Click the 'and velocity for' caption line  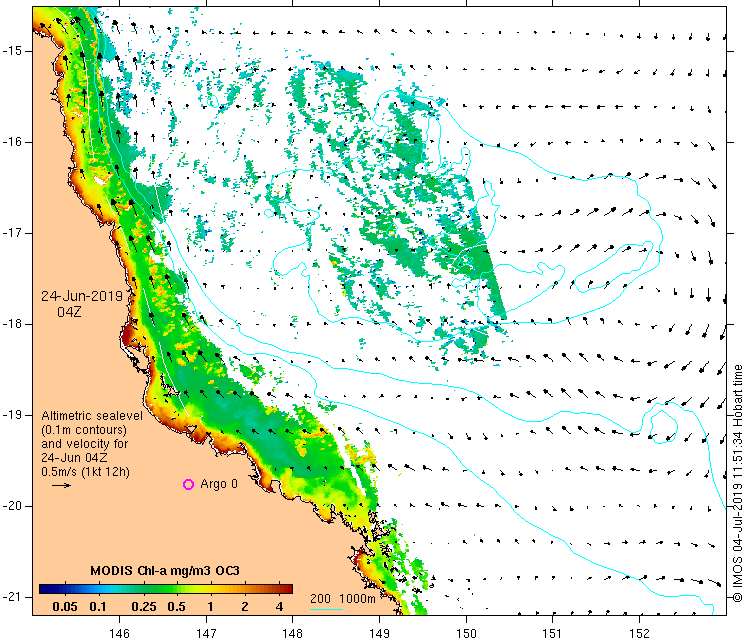pyautogui.click(x=85, y=443)
